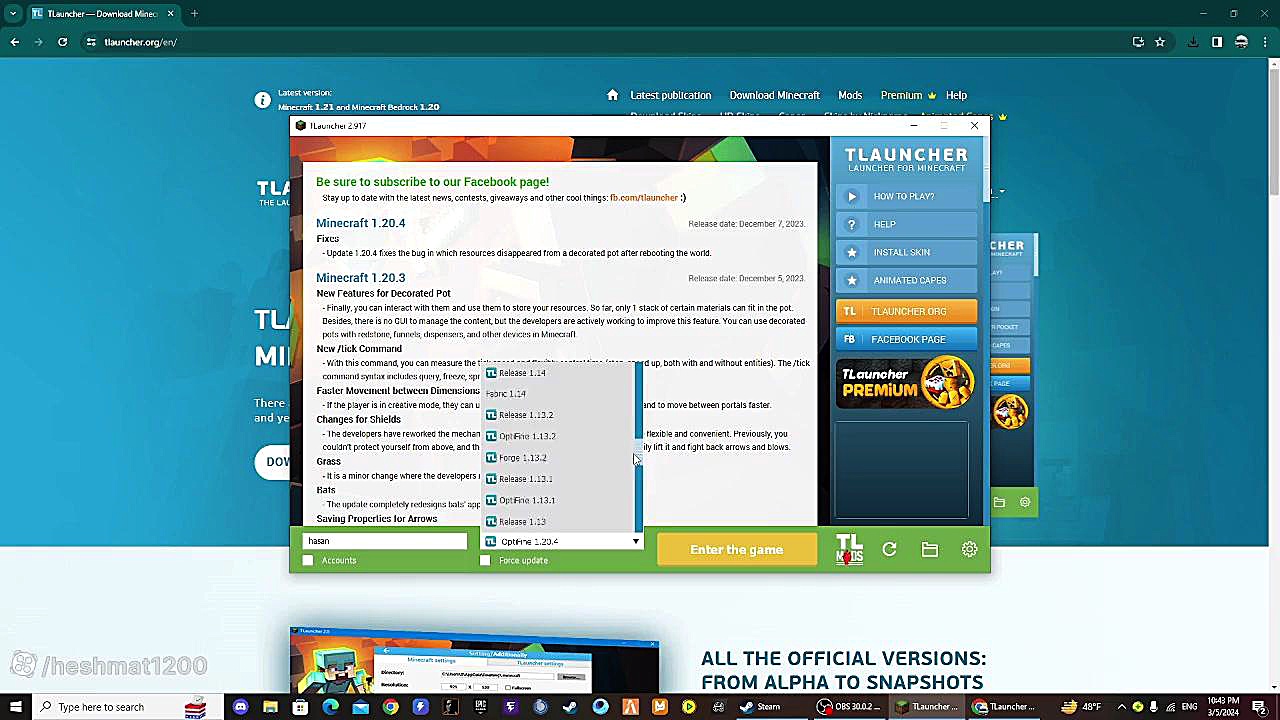The image size is (1280, 720).
Task: Click the info icon next to Latest version
Action: (x=262, y=100)
